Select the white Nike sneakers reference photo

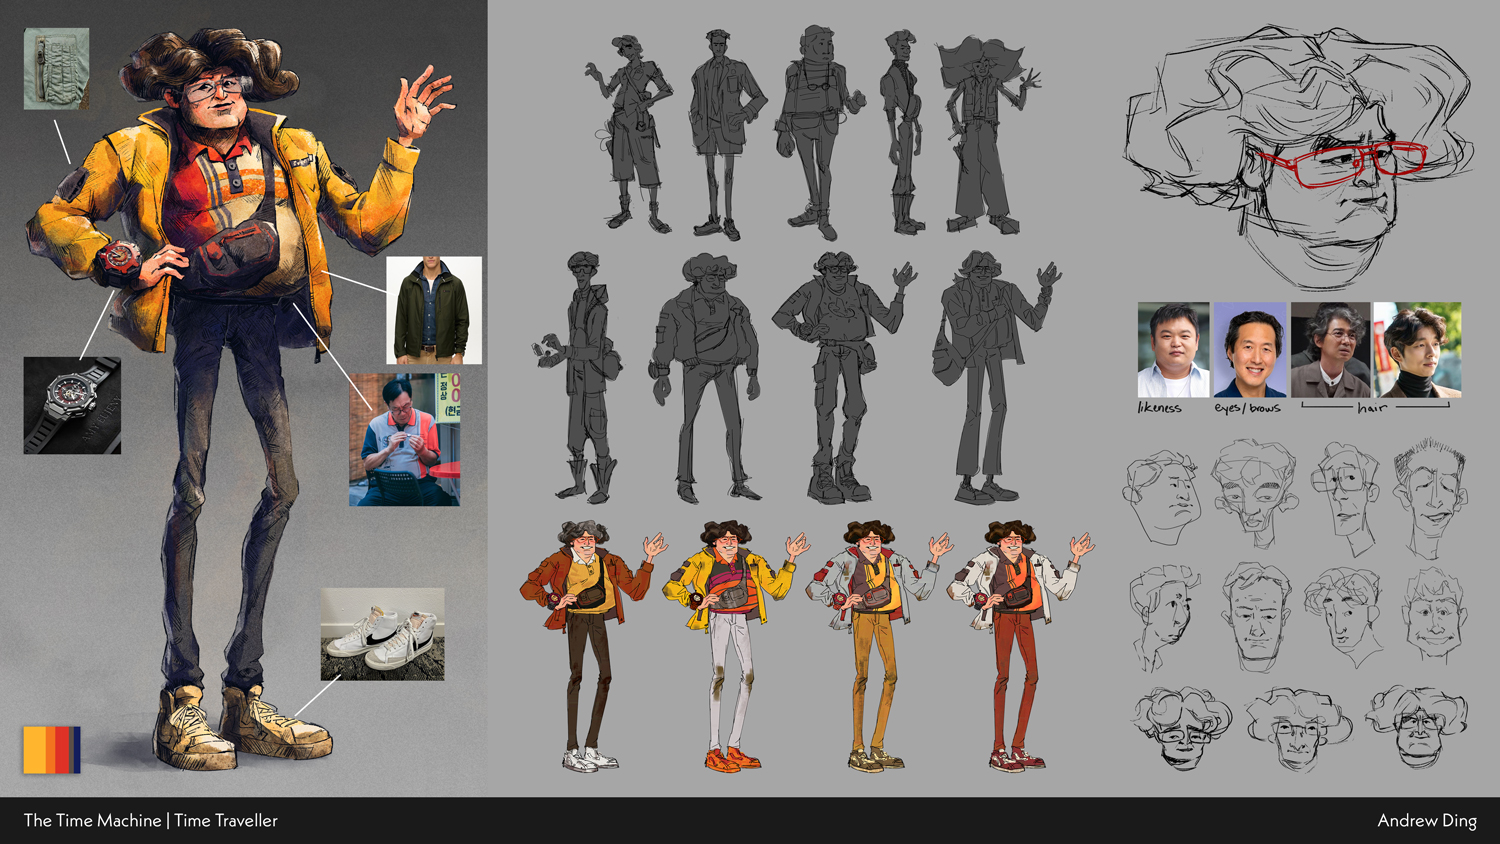[382, 634]
